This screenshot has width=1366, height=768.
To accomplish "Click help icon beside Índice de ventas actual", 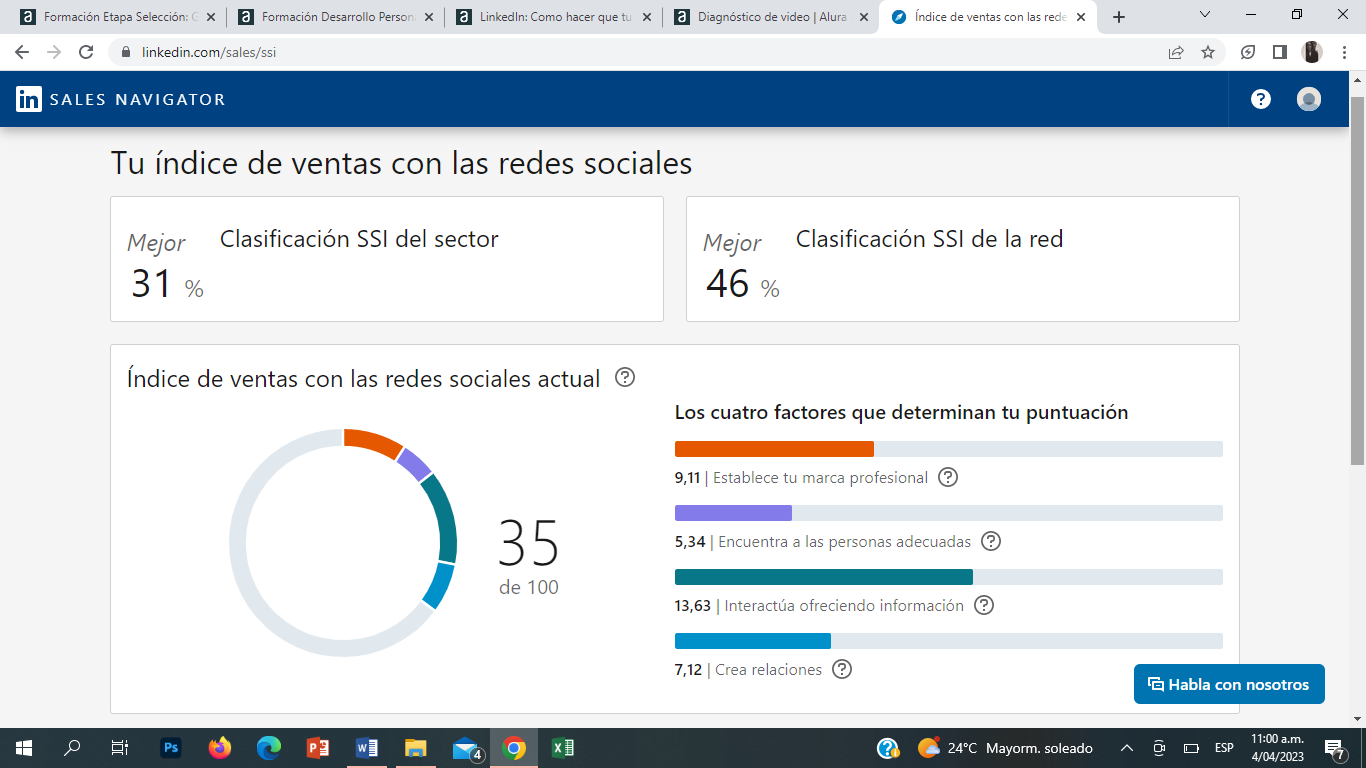I will pyautogui.click(x=625, y=377).
